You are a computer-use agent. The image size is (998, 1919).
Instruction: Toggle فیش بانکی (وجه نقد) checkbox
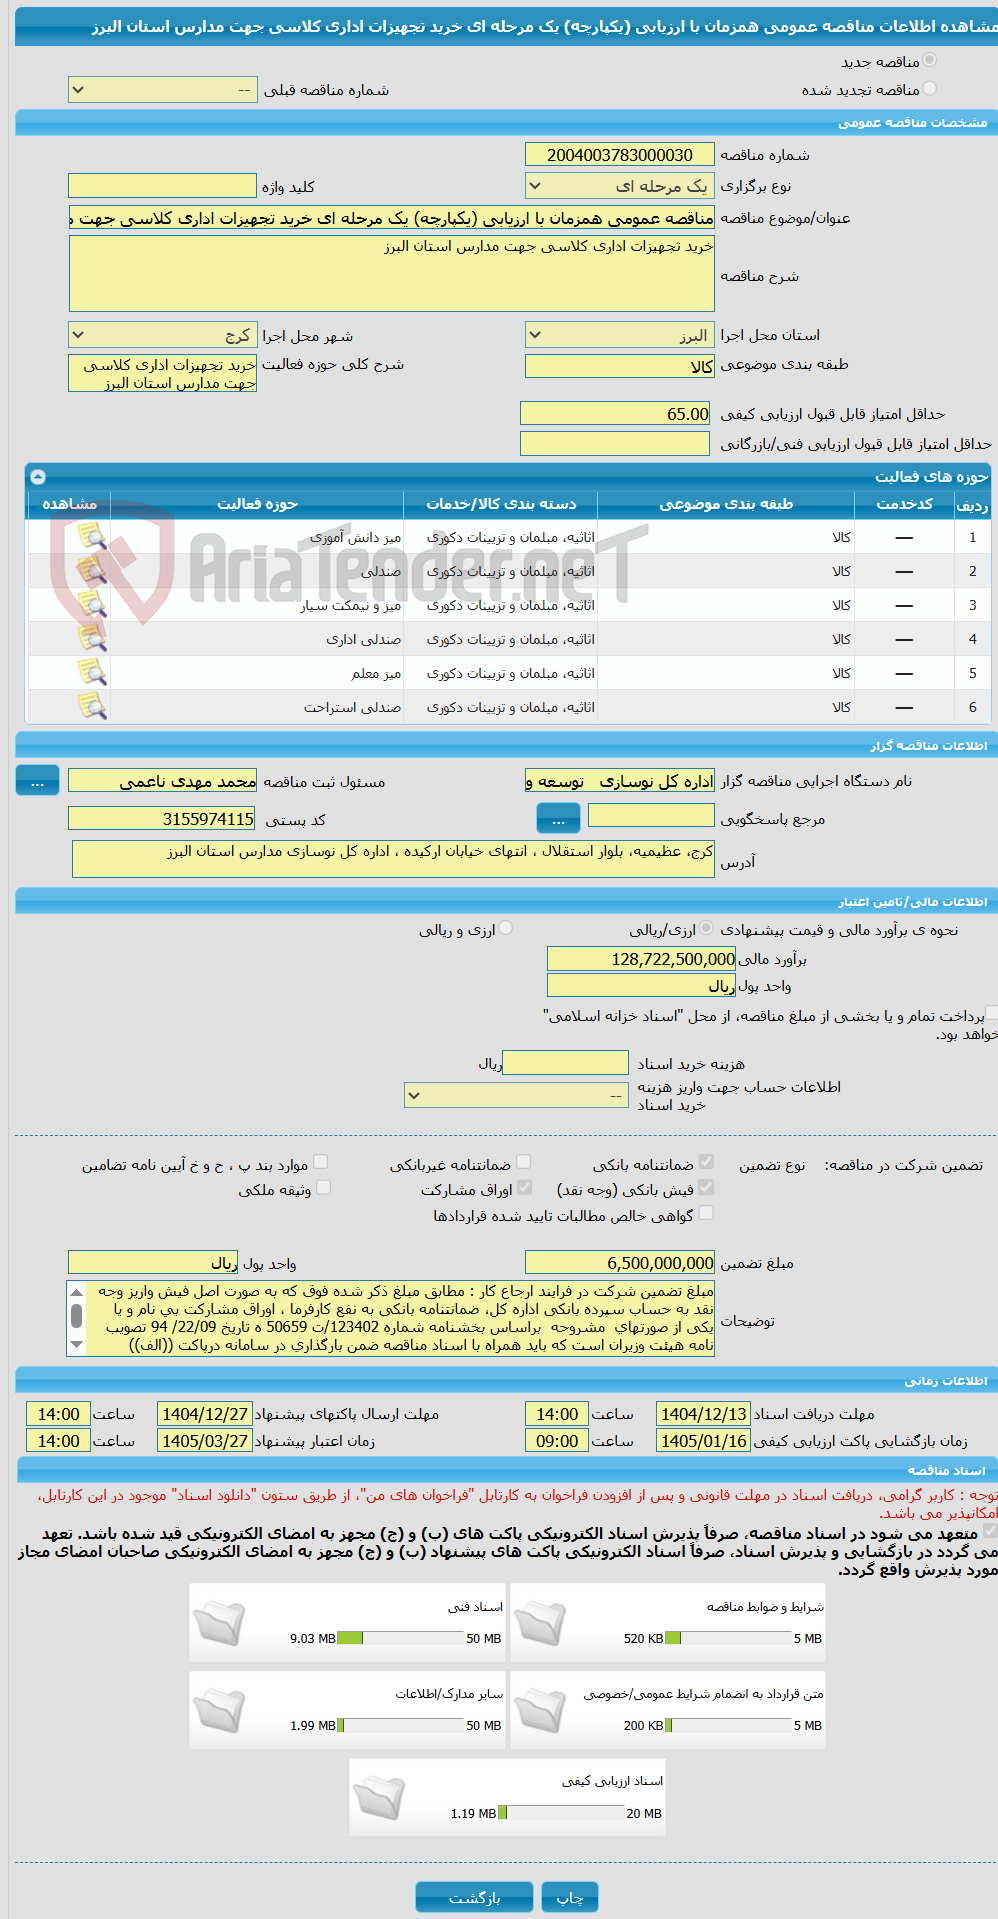(706, 1187)
